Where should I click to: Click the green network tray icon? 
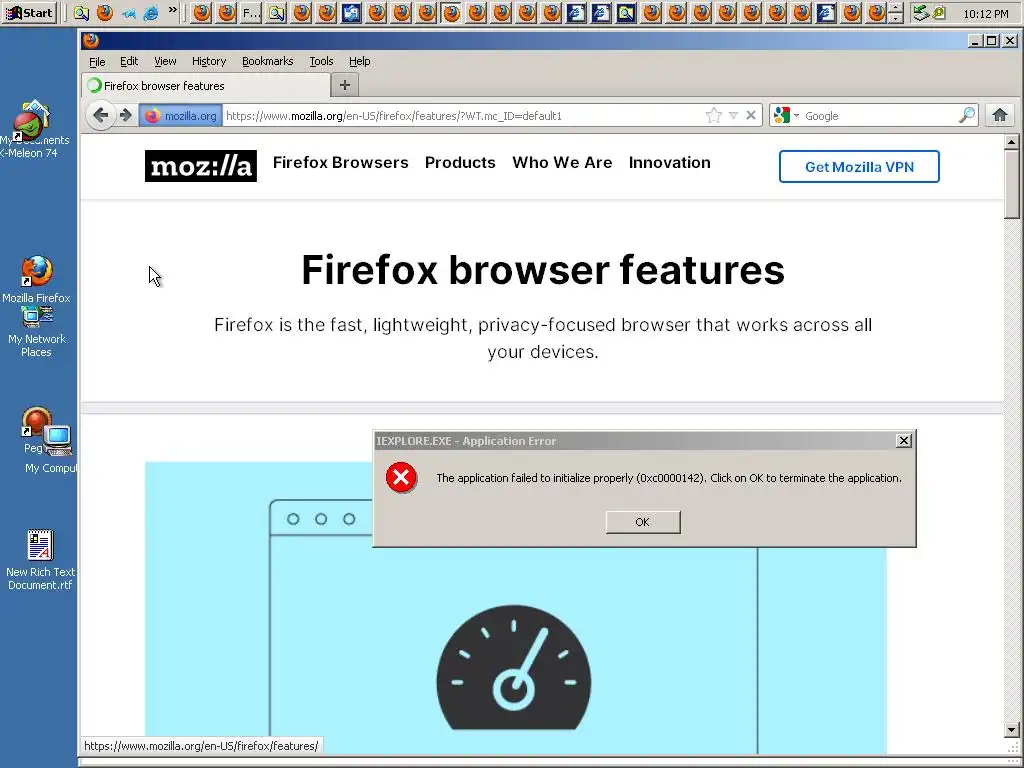[921, 12]
